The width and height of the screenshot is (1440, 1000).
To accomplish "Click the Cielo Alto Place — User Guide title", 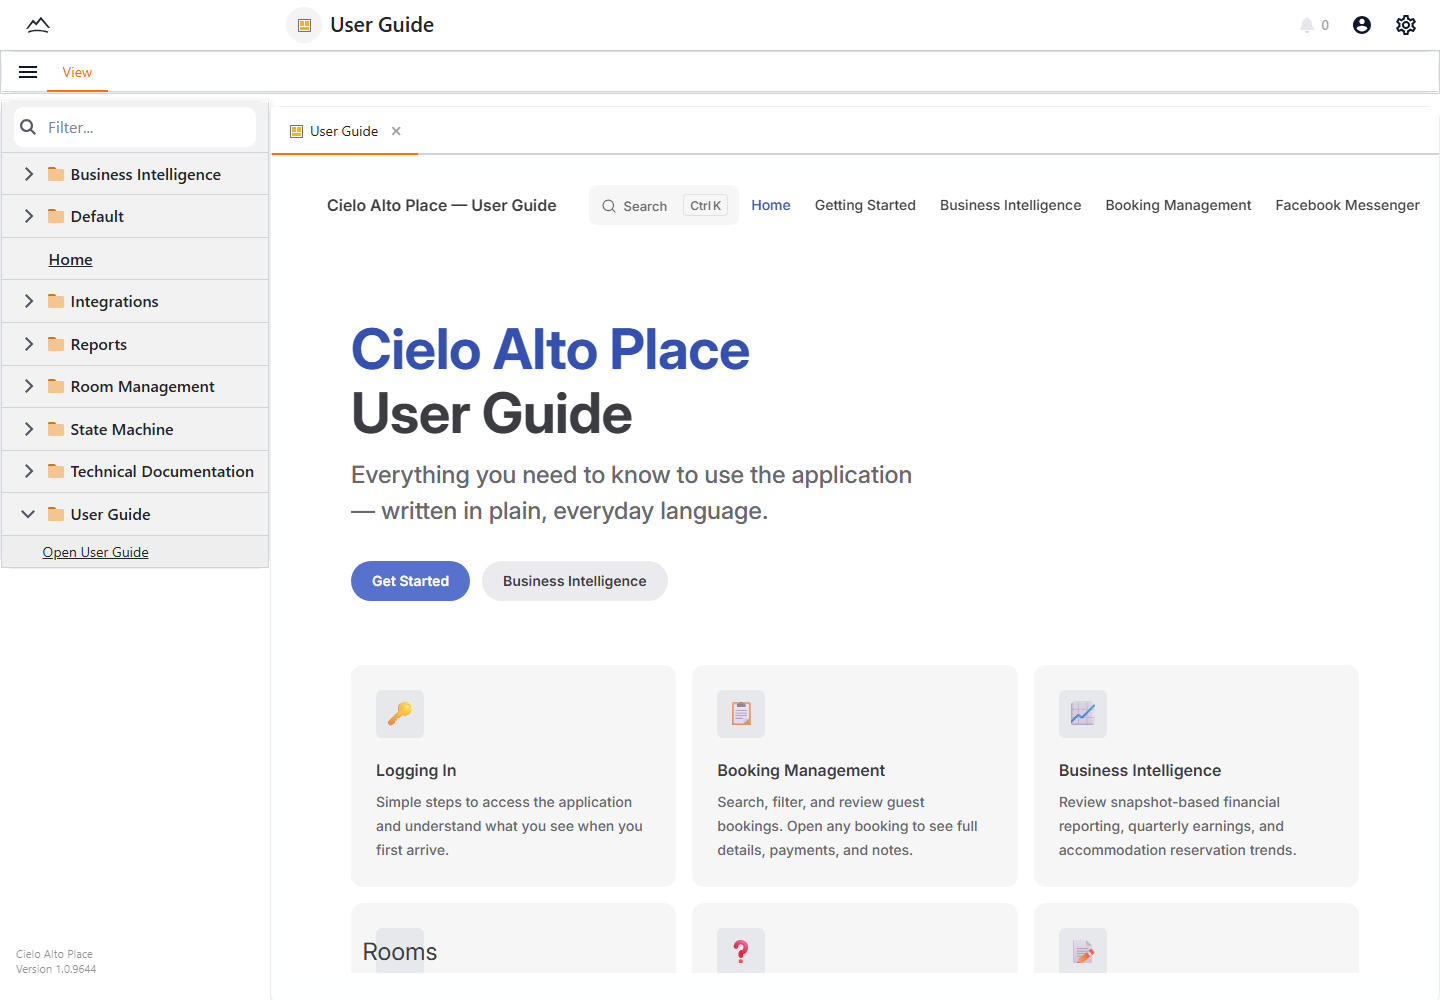I will [442, 205].
